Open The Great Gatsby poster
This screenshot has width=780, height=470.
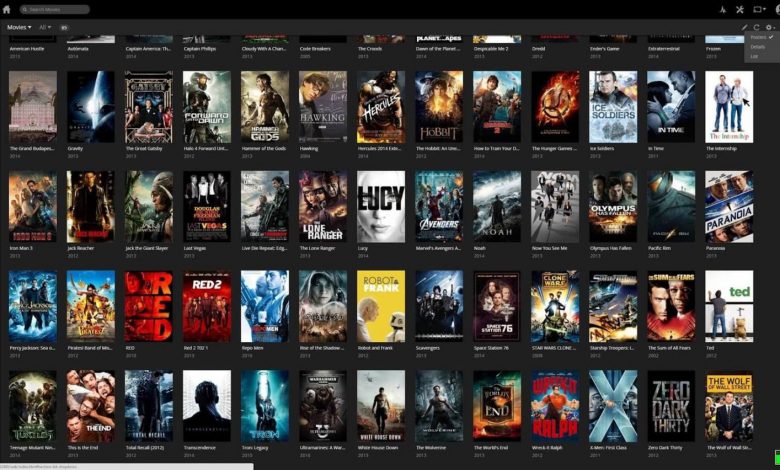[x=149, y=106]
